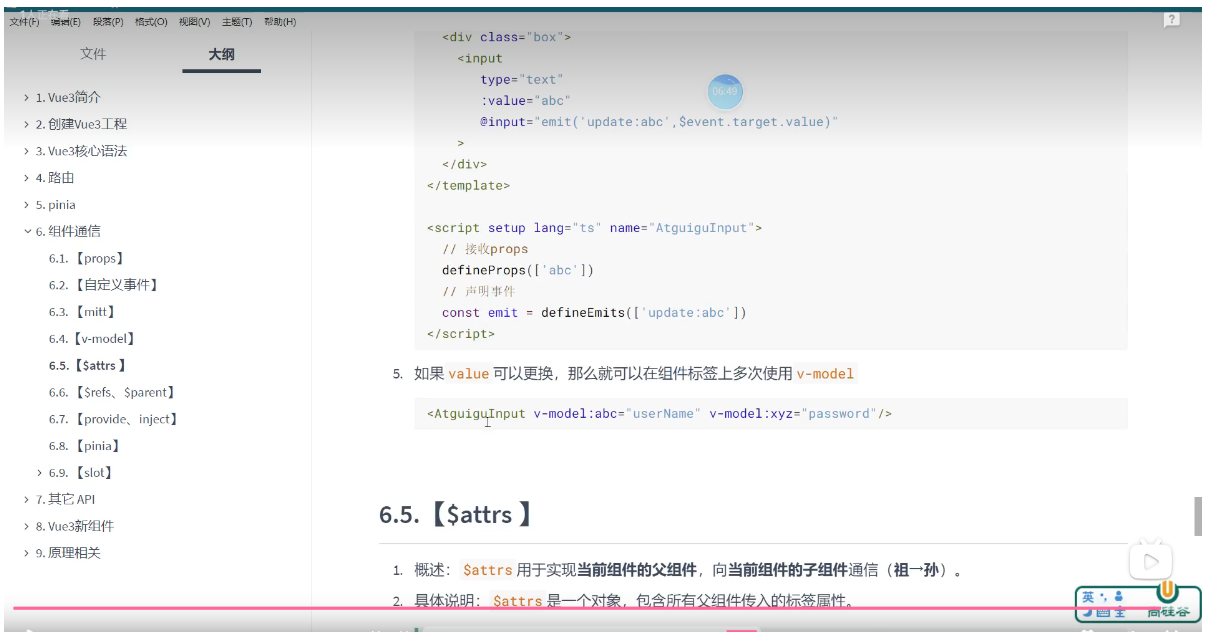The height and width of the screenshot is (632, 1213).
Task: Expand the 1. Vue3简介 chevron
Action: (26, 98)
